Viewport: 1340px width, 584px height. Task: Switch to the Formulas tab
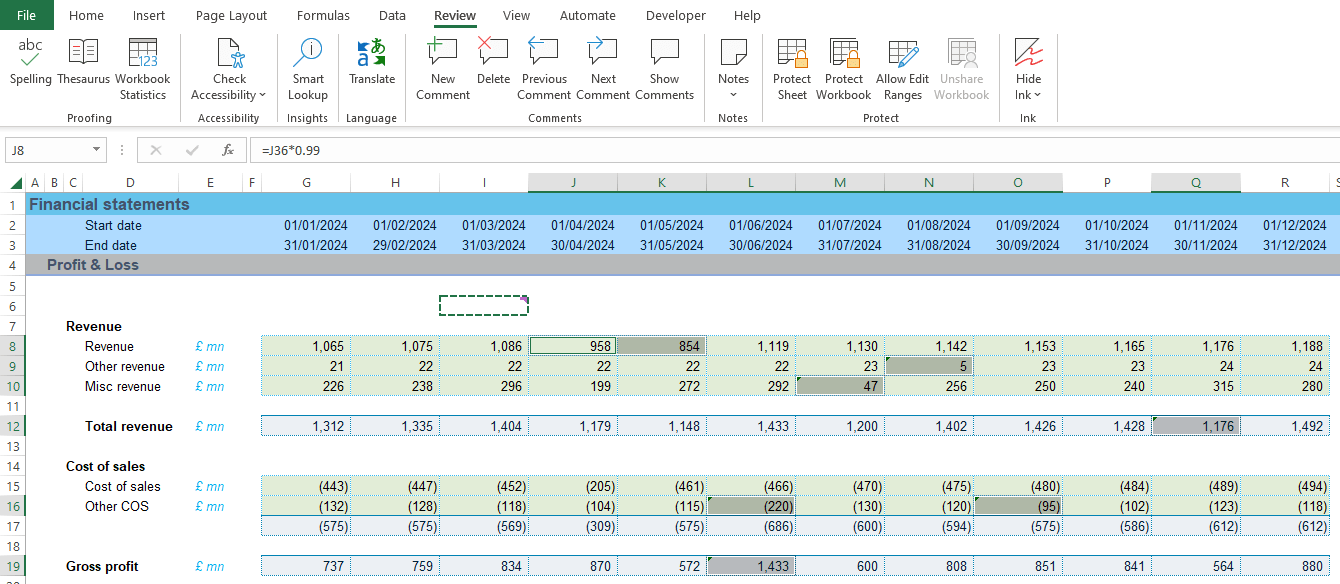323,16
